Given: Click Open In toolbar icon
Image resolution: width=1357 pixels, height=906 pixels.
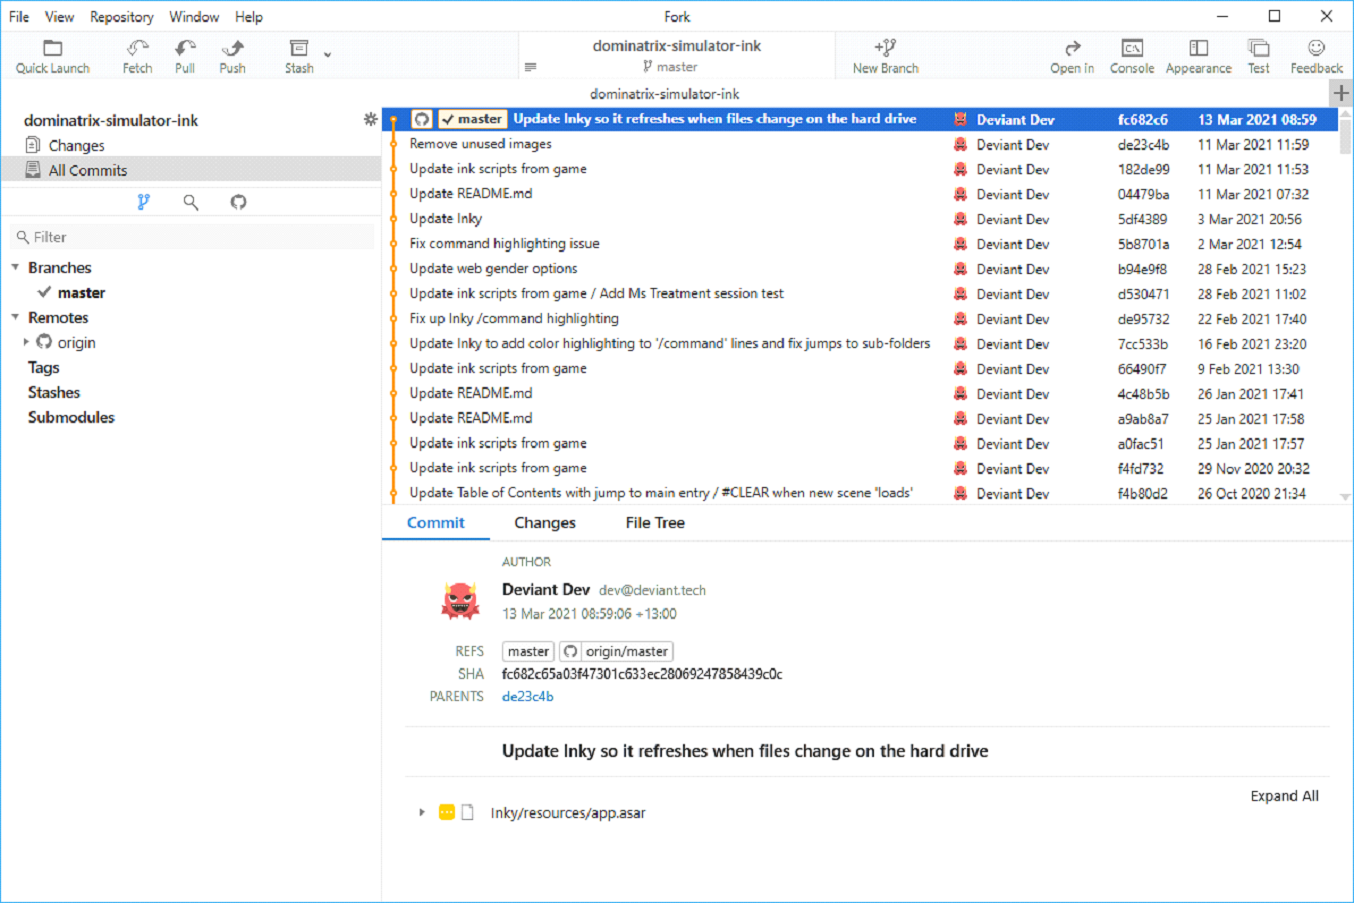Looking at the screenshot, I should [x=1072, y=57].
